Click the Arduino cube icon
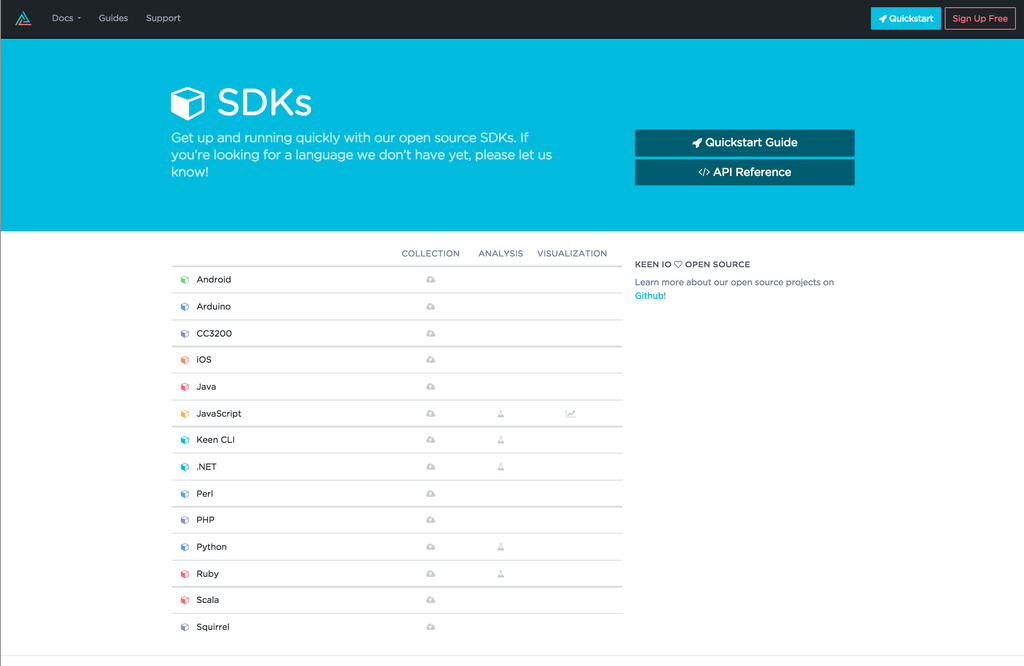The image size is (1024, 666). pos(185,306)
